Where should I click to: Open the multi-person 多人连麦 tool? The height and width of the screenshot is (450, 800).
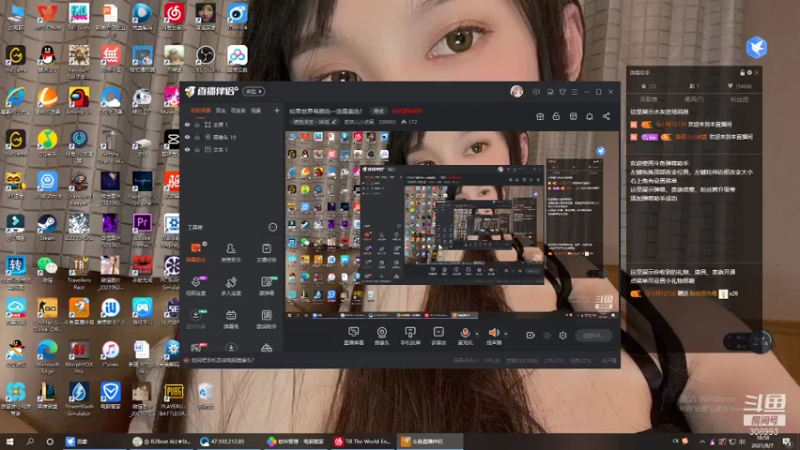pos(231,286)
